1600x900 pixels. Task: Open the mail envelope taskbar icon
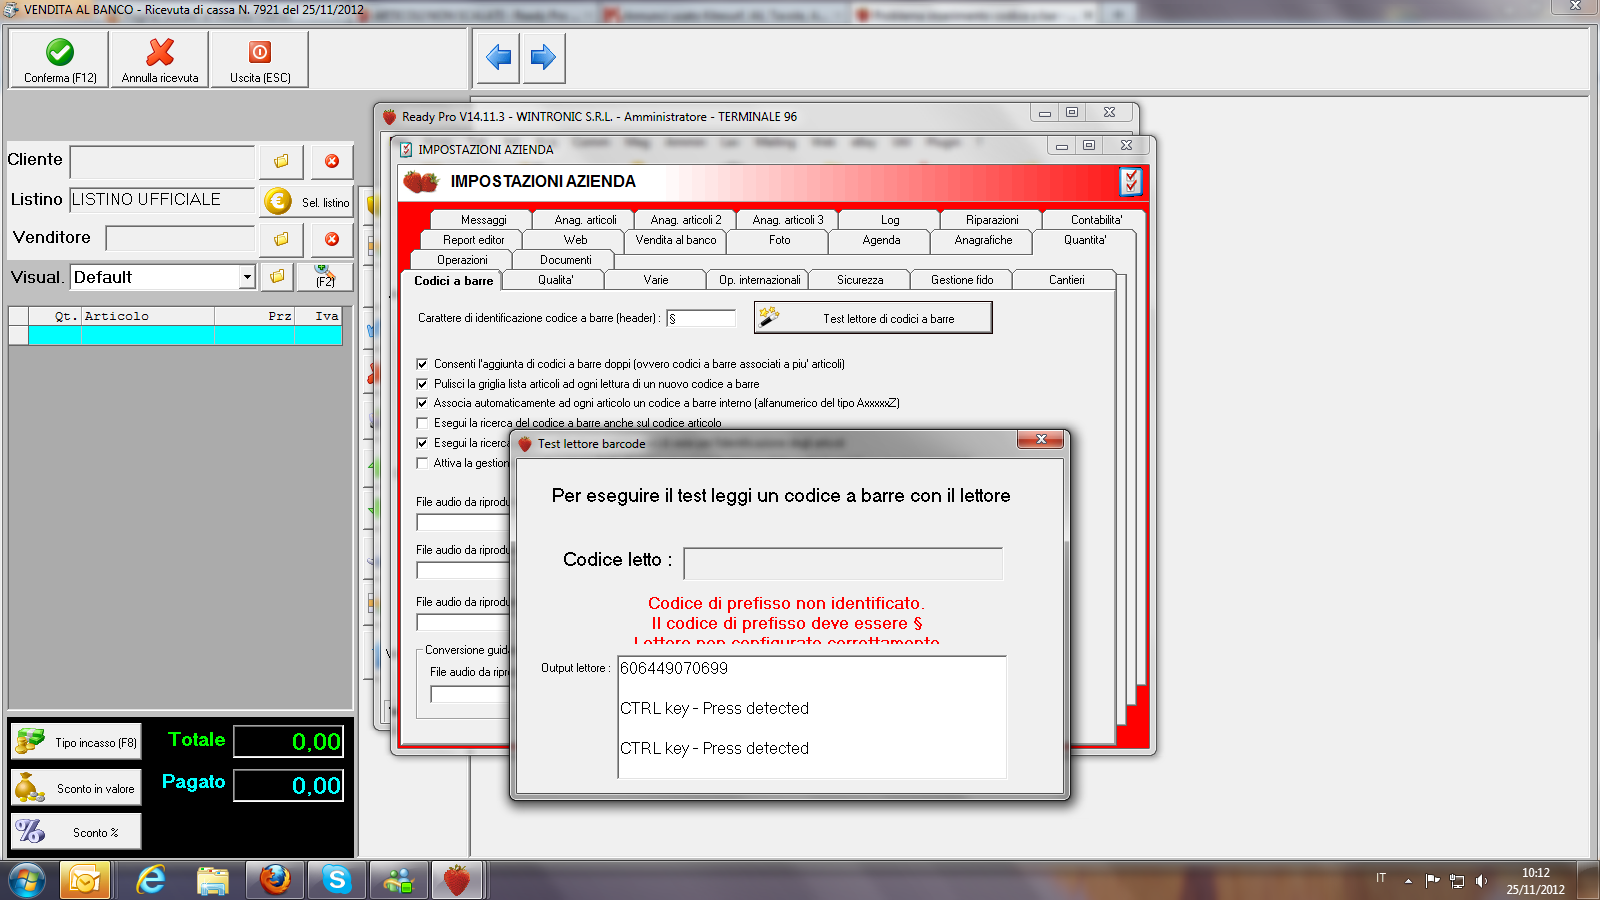[85, 880]
